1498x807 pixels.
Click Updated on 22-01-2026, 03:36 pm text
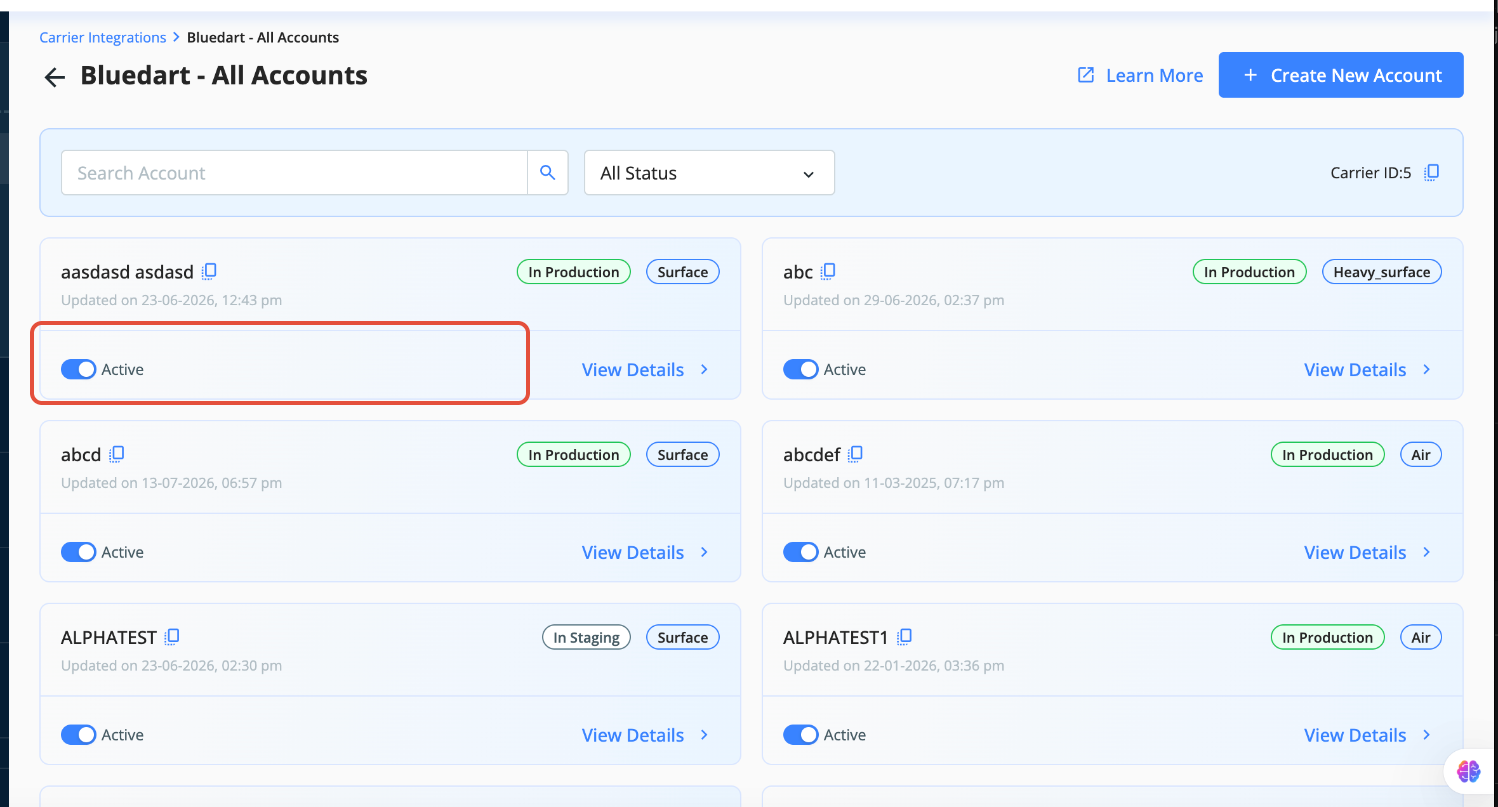[894, 665]
